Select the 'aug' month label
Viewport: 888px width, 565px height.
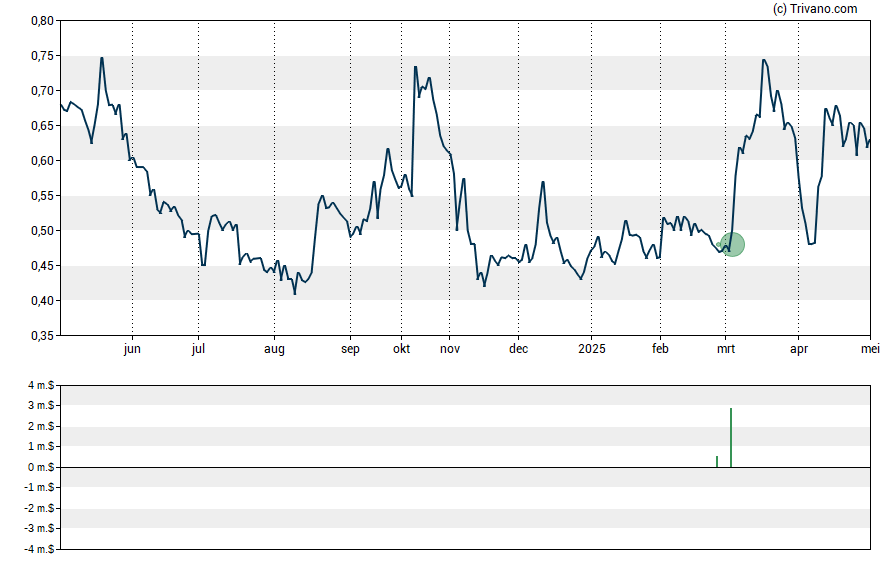[274, 349]
